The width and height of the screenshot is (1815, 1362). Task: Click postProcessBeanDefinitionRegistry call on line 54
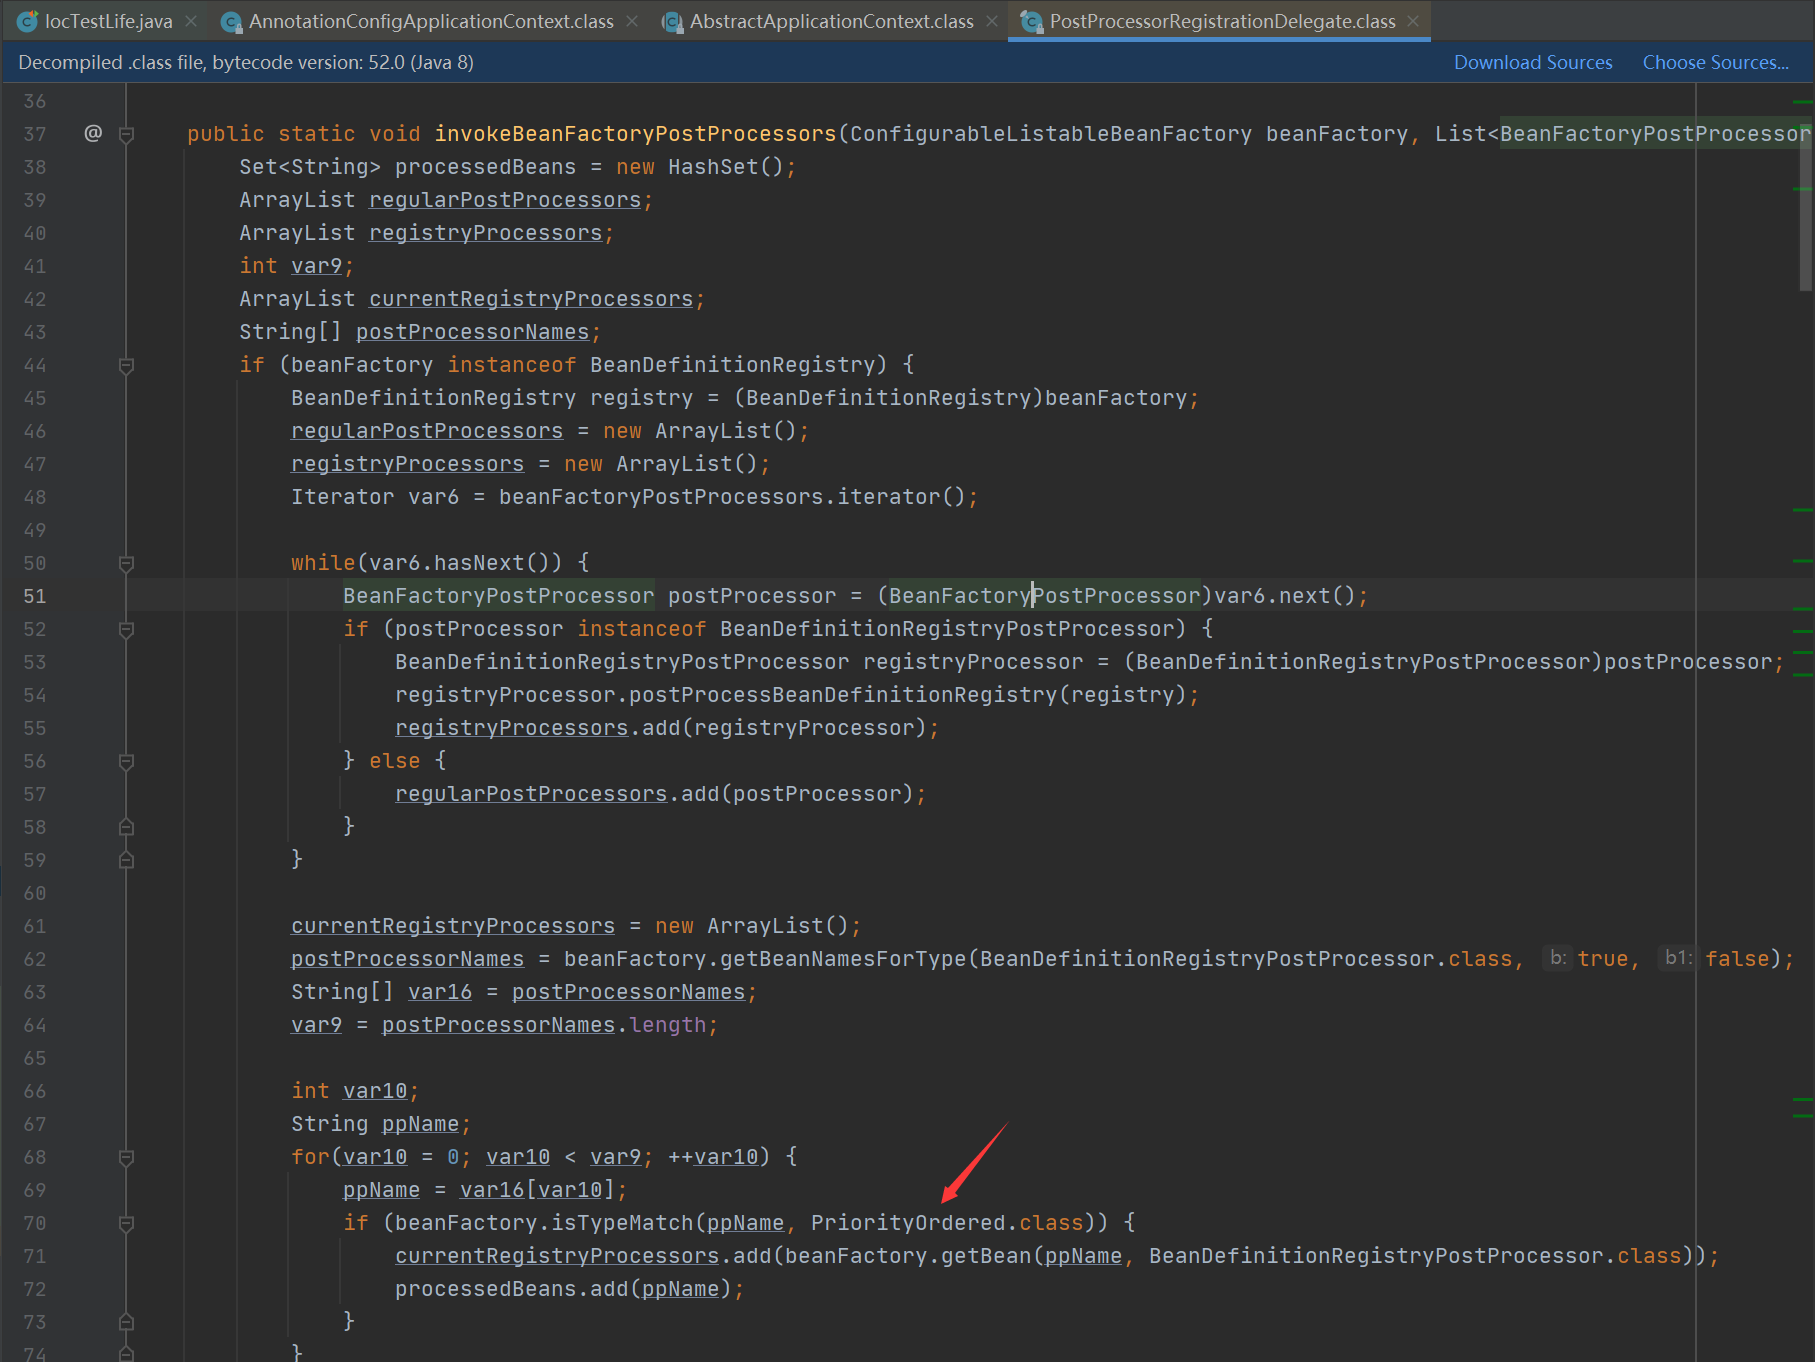(842, 695)
